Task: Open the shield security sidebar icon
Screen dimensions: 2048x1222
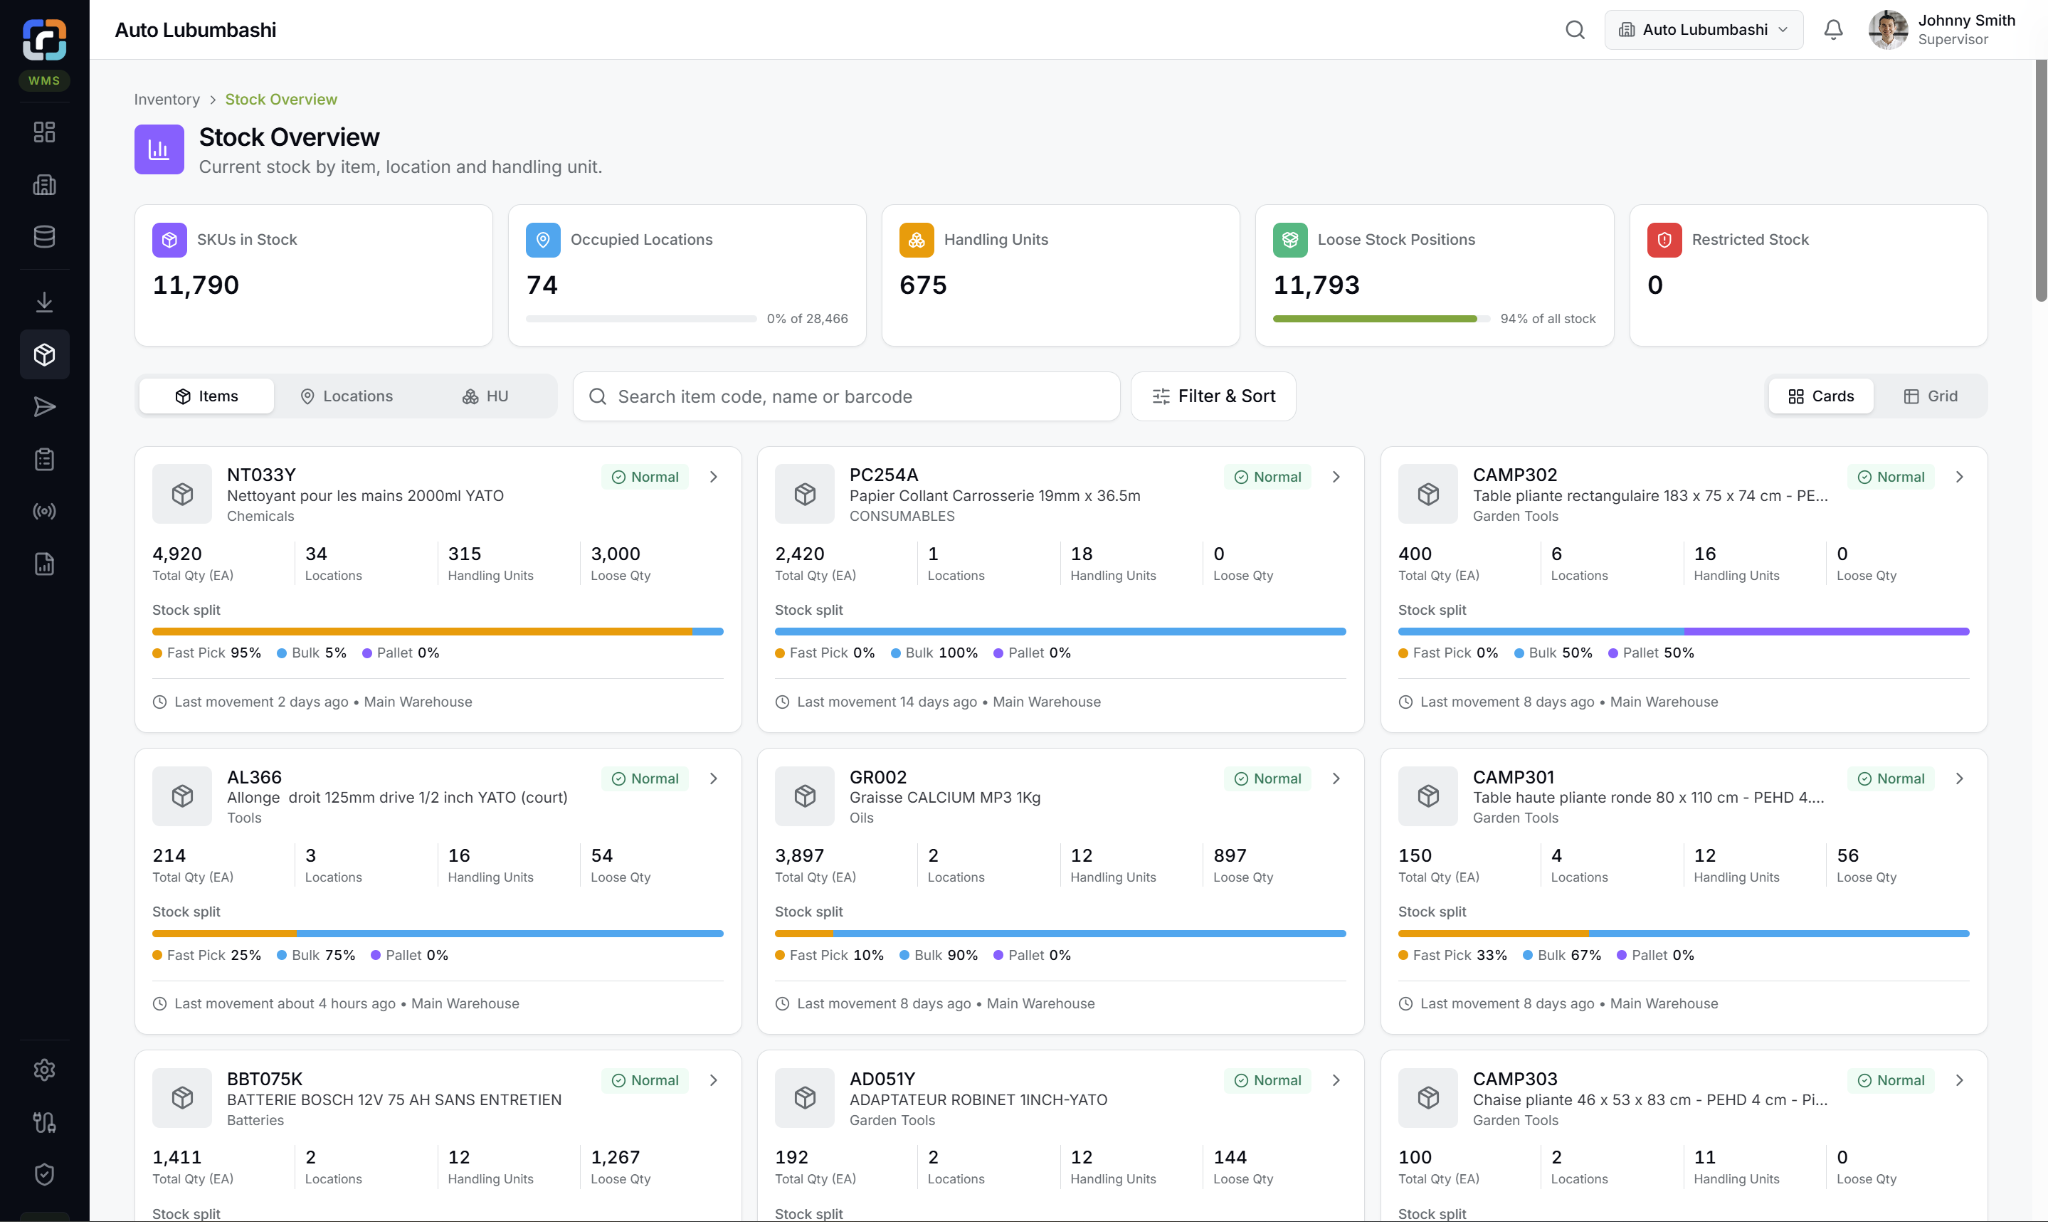Action: point(44,1175)
